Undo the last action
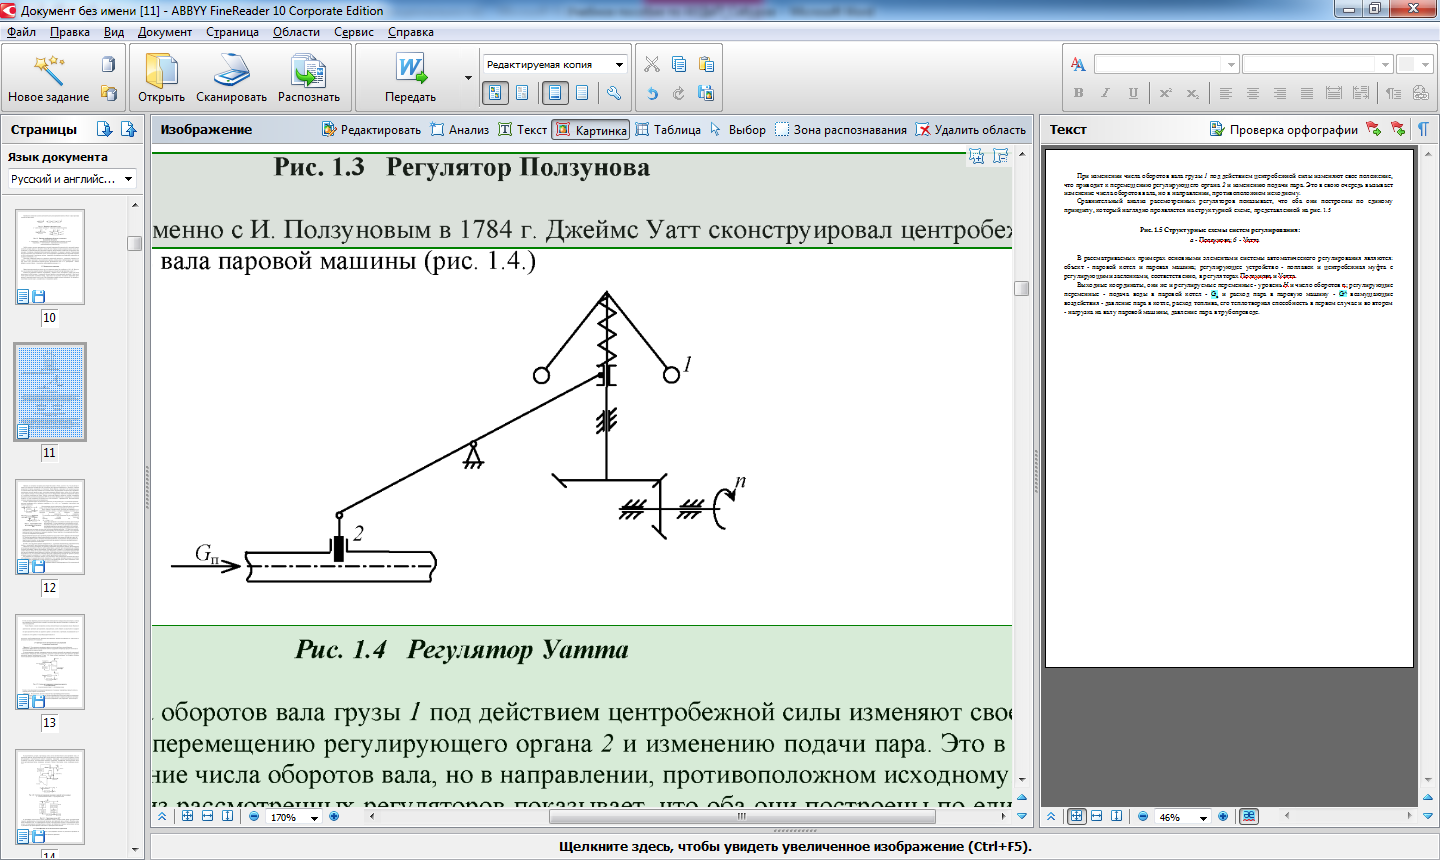This screenshot has width=1440, height=860. coord(652,93)
